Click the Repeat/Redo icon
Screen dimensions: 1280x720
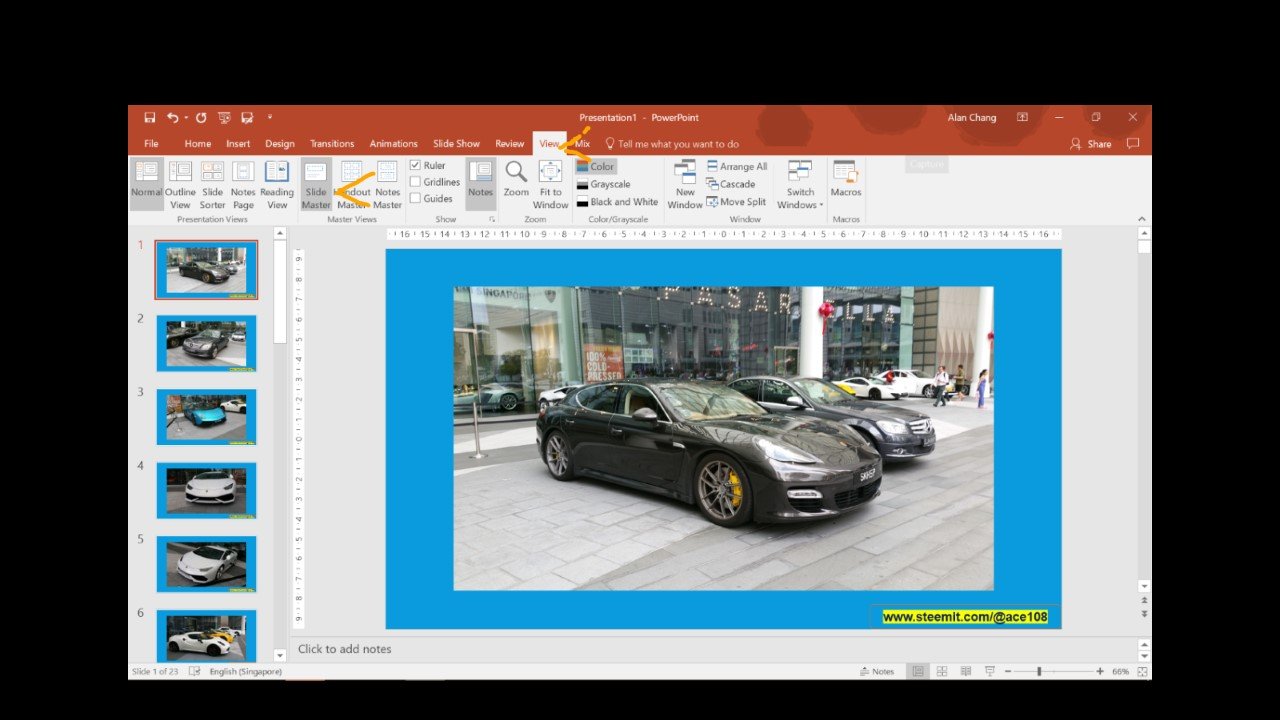click(x=200, y=118)
